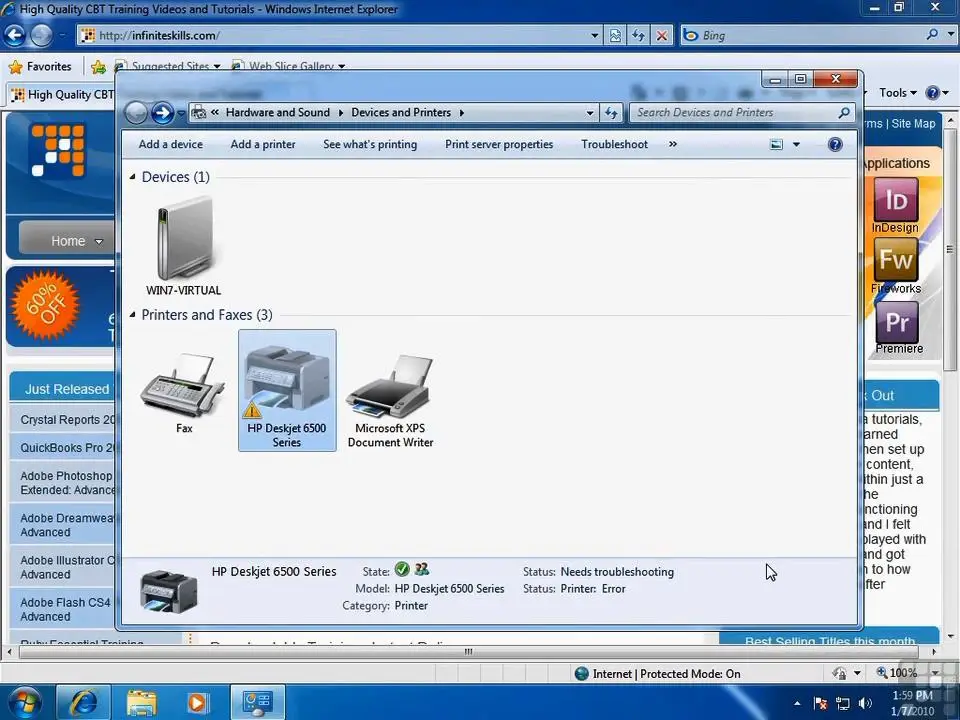Open the view options dropdown arrow
960x720 pixels.
click(x=797, y=144)
